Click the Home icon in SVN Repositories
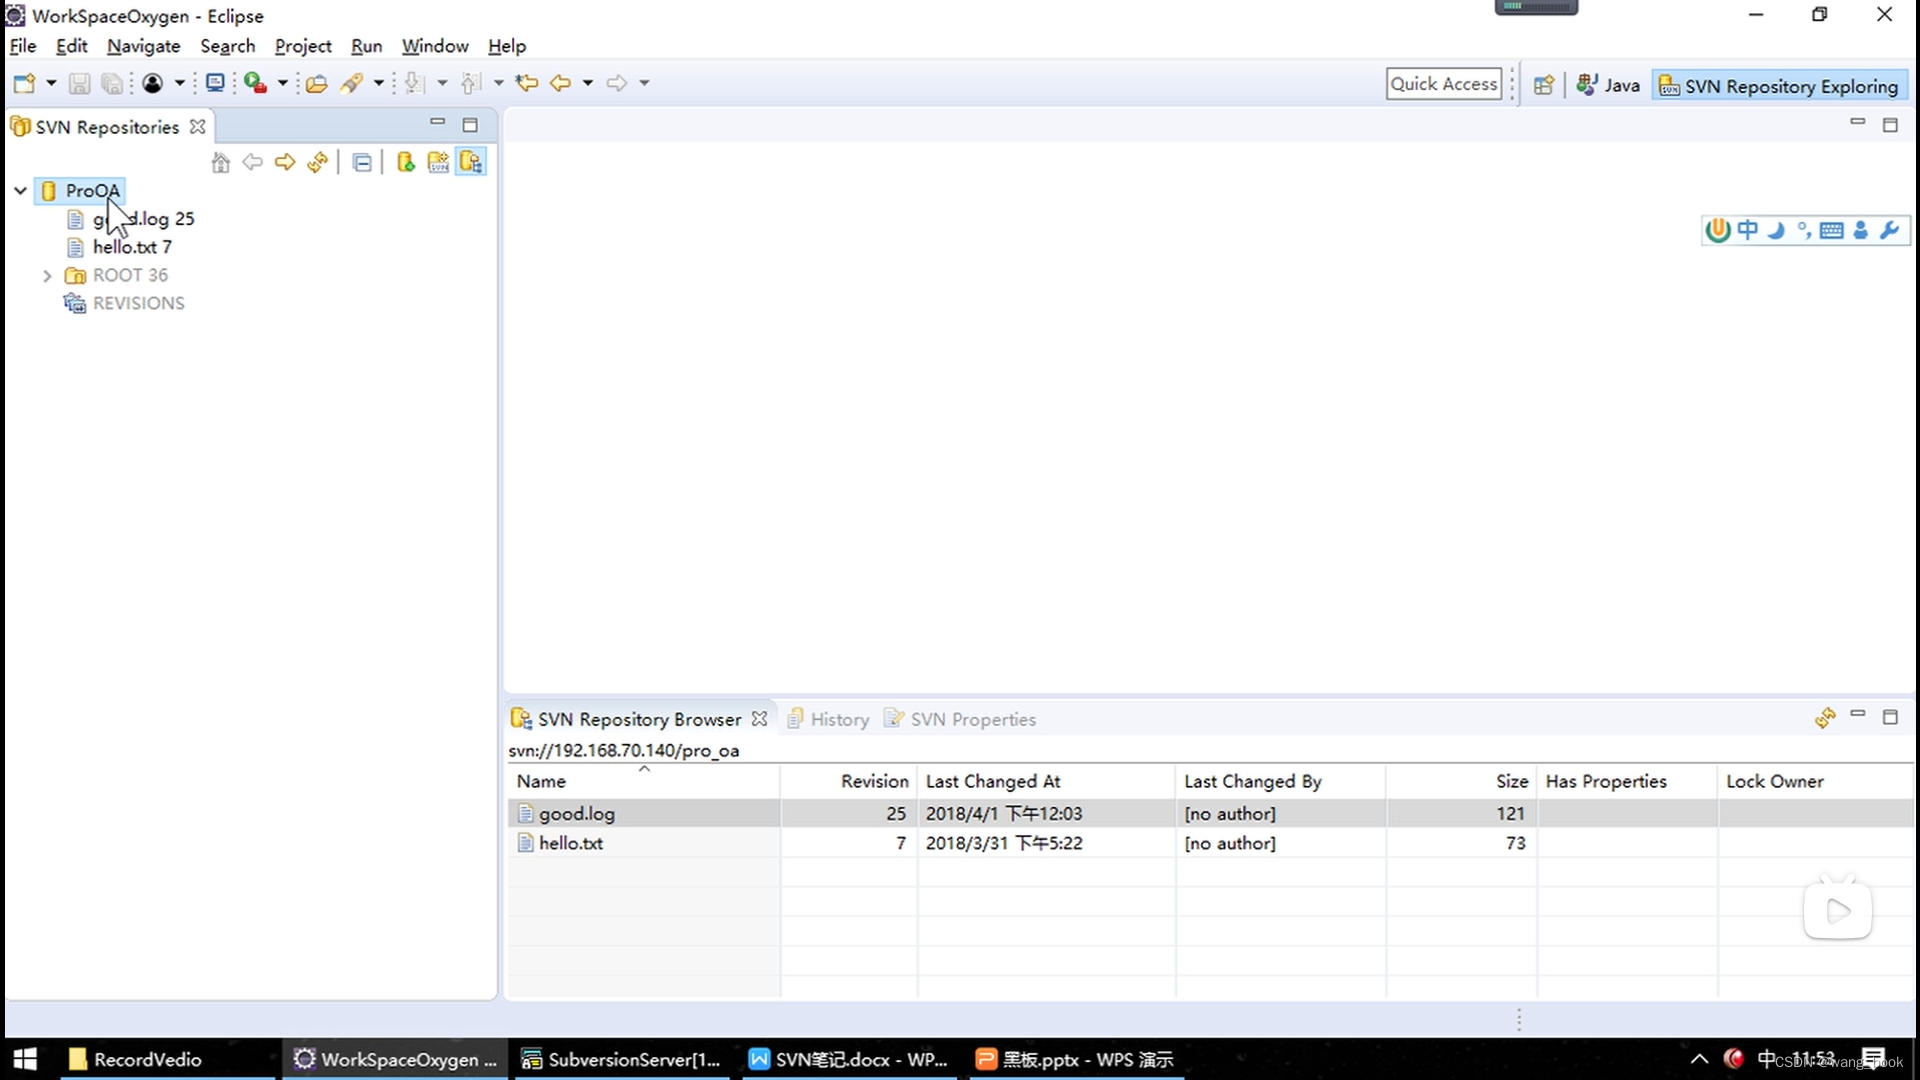 (x=221, y=162)
